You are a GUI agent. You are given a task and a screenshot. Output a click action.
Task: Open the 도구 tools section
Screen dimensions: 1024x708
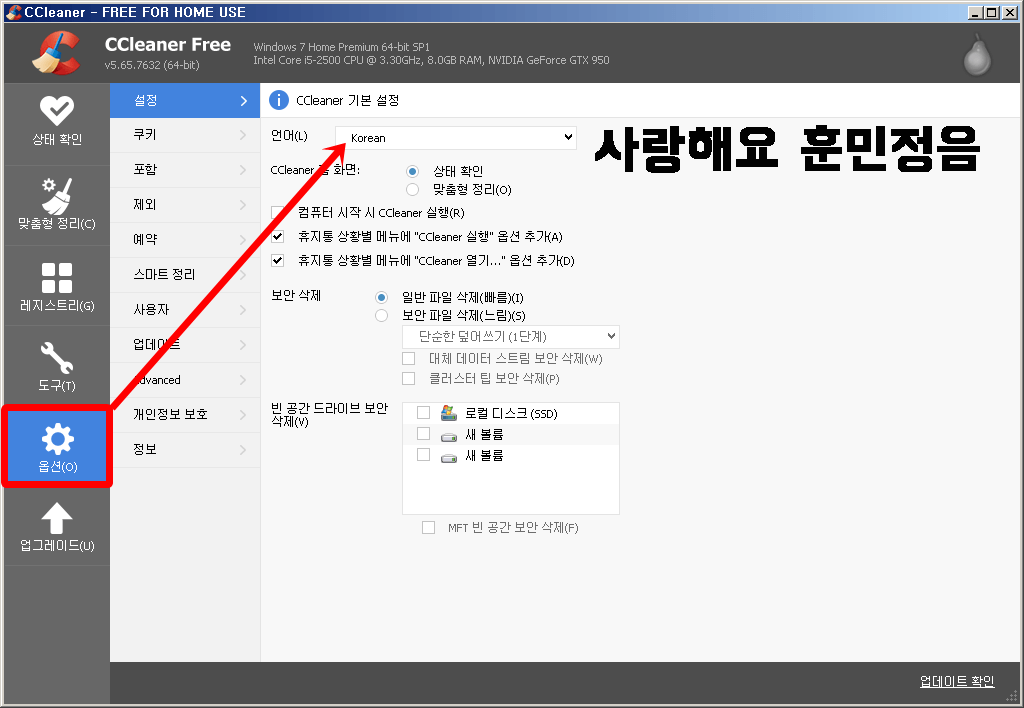click(57, 366)
